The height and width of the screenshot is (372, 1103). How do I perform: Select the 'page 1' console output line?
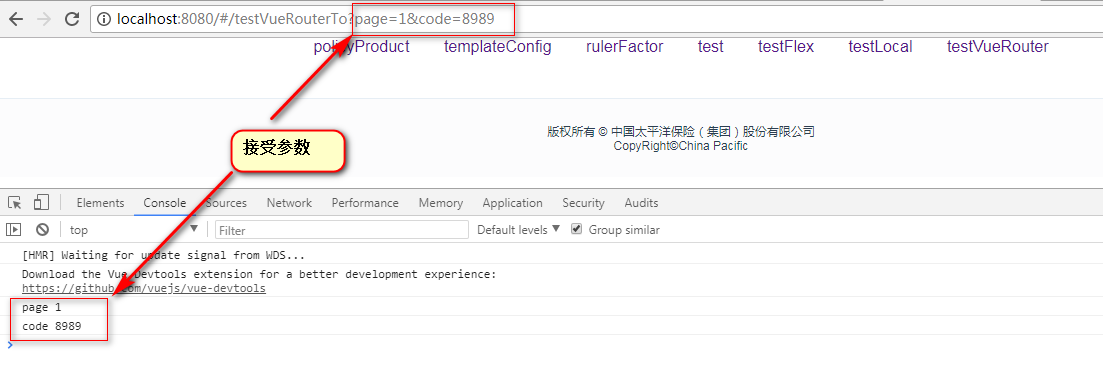42,307
